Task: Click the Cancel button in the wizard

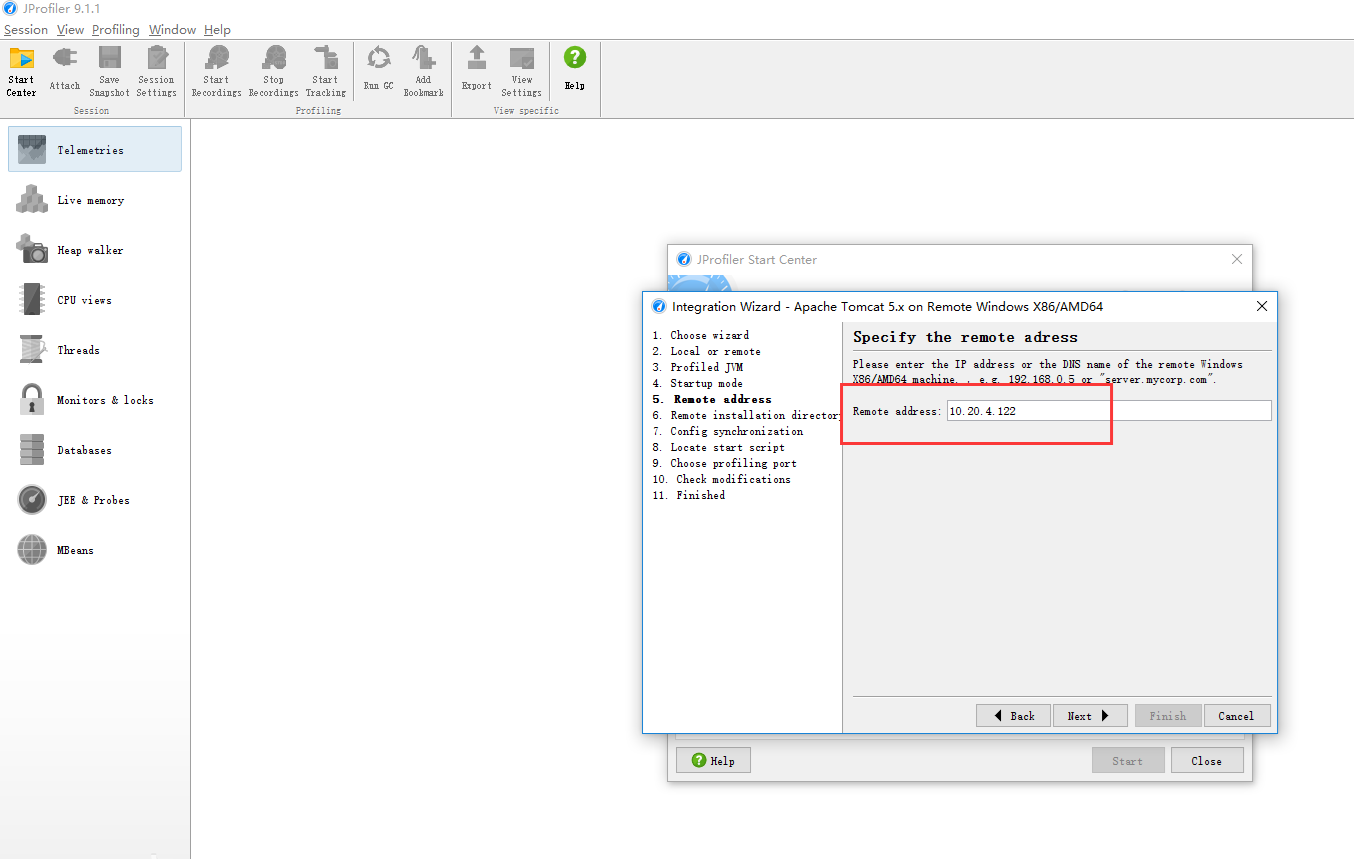Action: 1236,716
